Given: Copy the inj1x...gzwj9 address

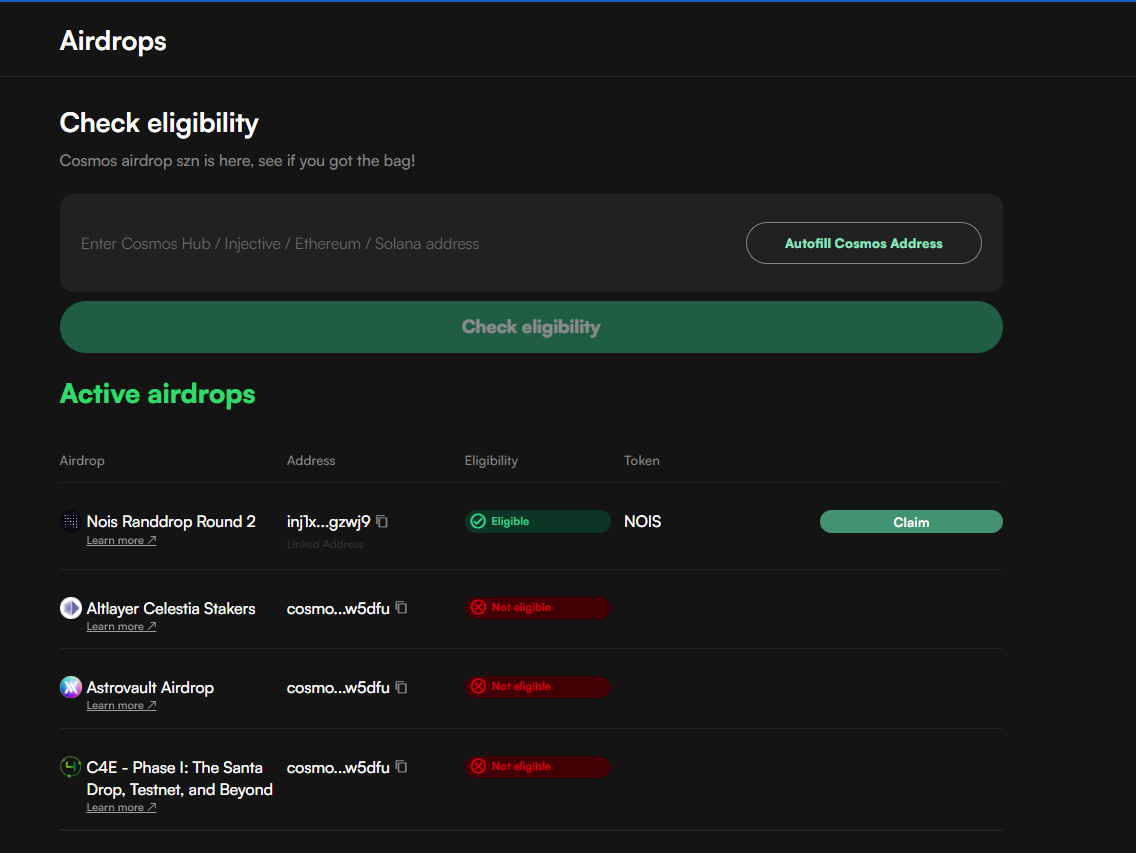Looking at the screenshot, I should 383,521.
